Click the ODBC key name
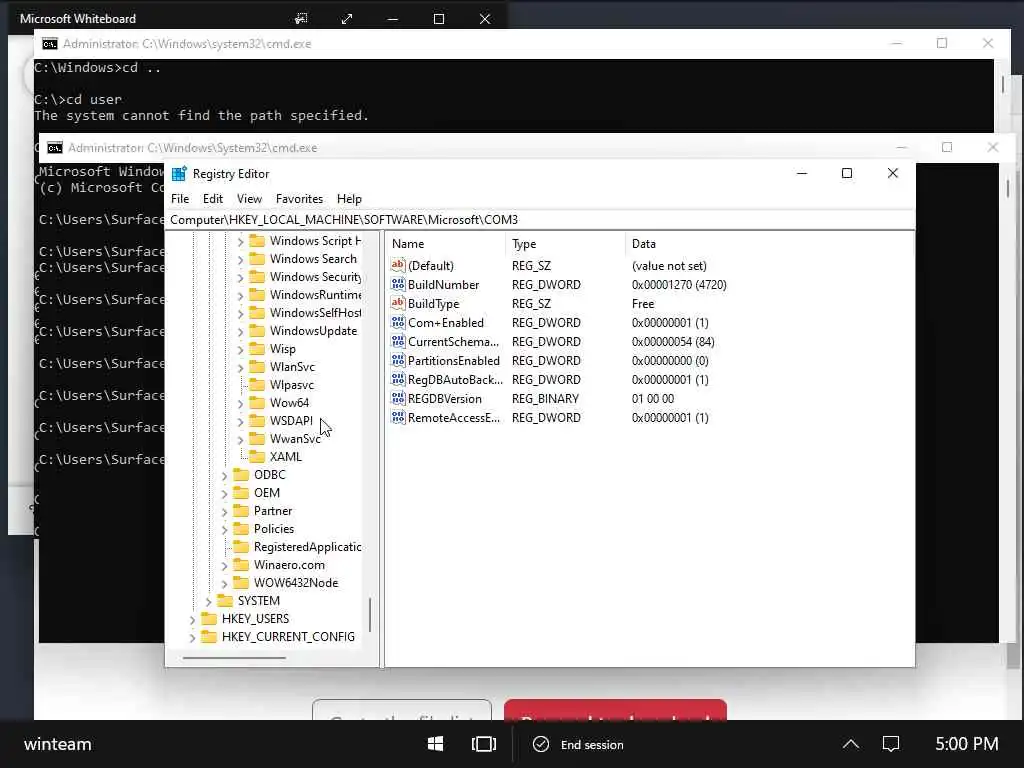Image resolution: width=1024 pixels, height=768 pixels. click(270, 475)
